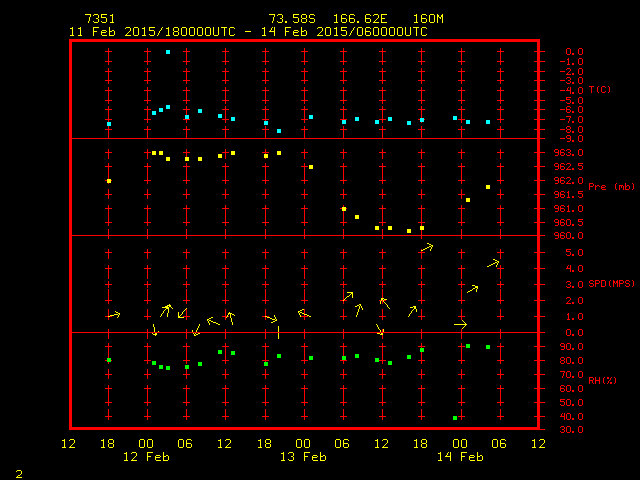Image resolution: width=640 pixels, height=480 pixels.
Task: Select the UTC date range title line
Action: [x=248, y=32]
